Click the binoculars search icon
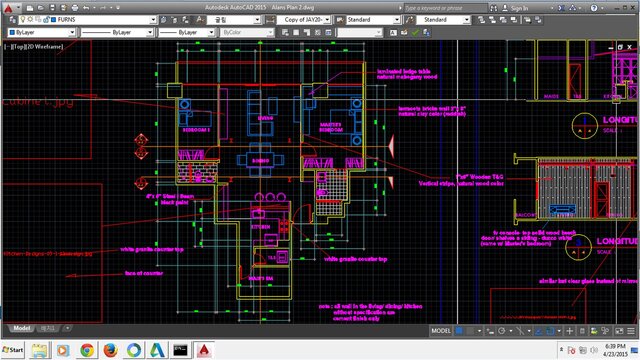The height and width of the screenshot is (360, 640). point(493,8)
